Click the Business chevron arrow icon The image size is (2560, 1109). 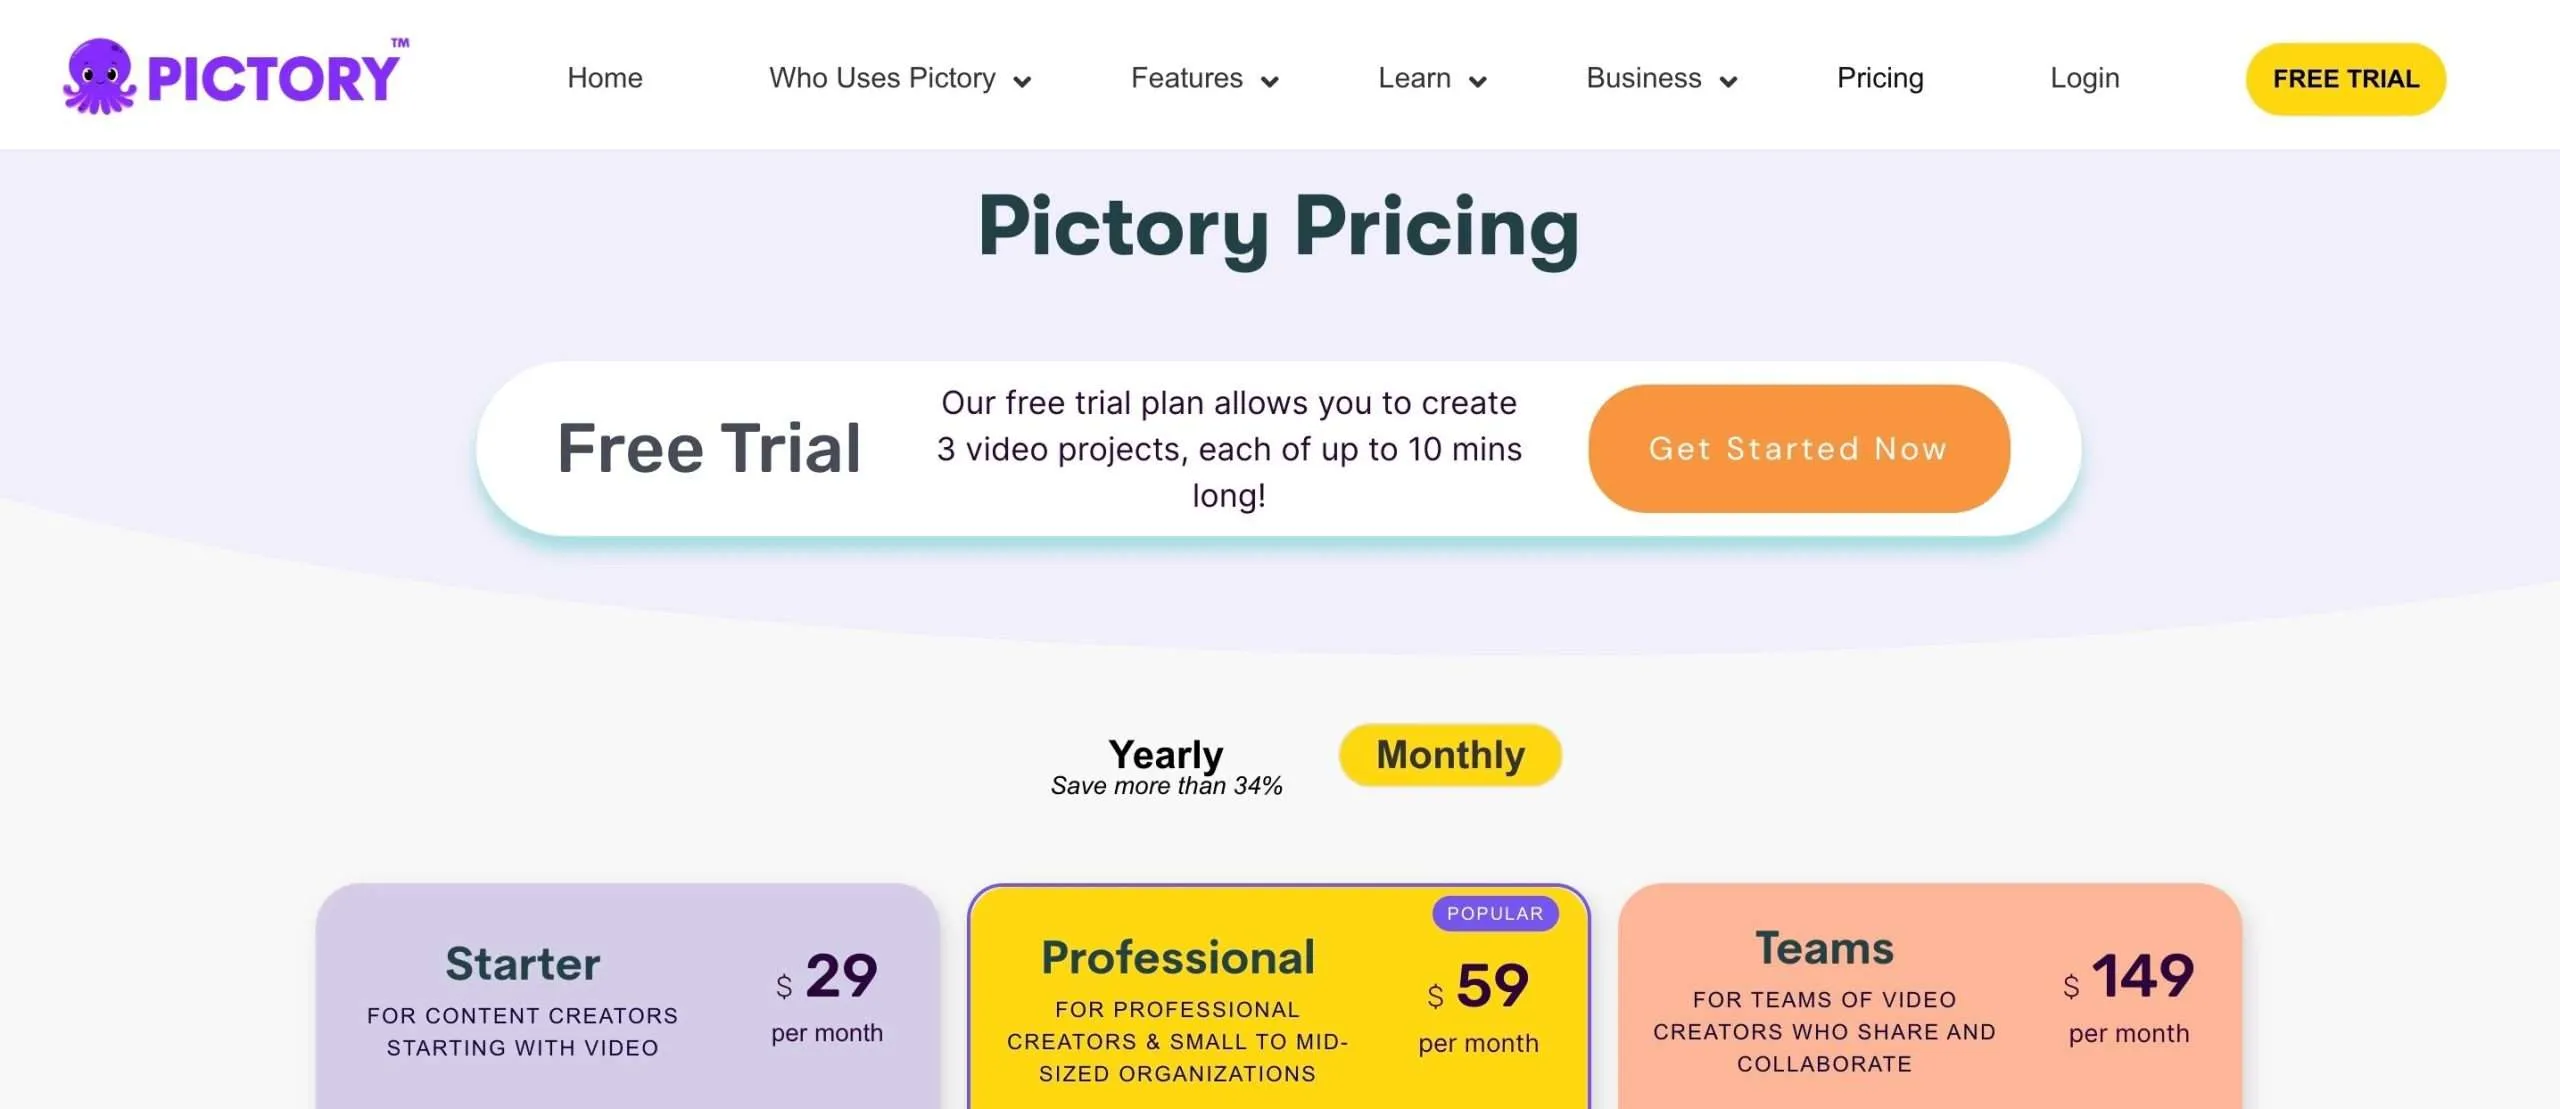[1728, 82]
